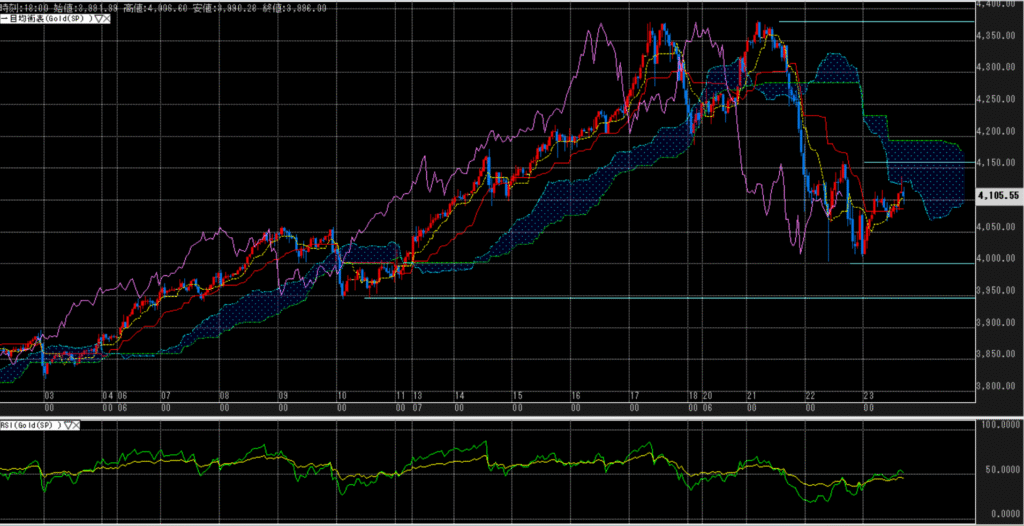The width and height of the screenshot is (1024, 526).
Task: Click date label 10 on time axis
Action: (342, 396)
